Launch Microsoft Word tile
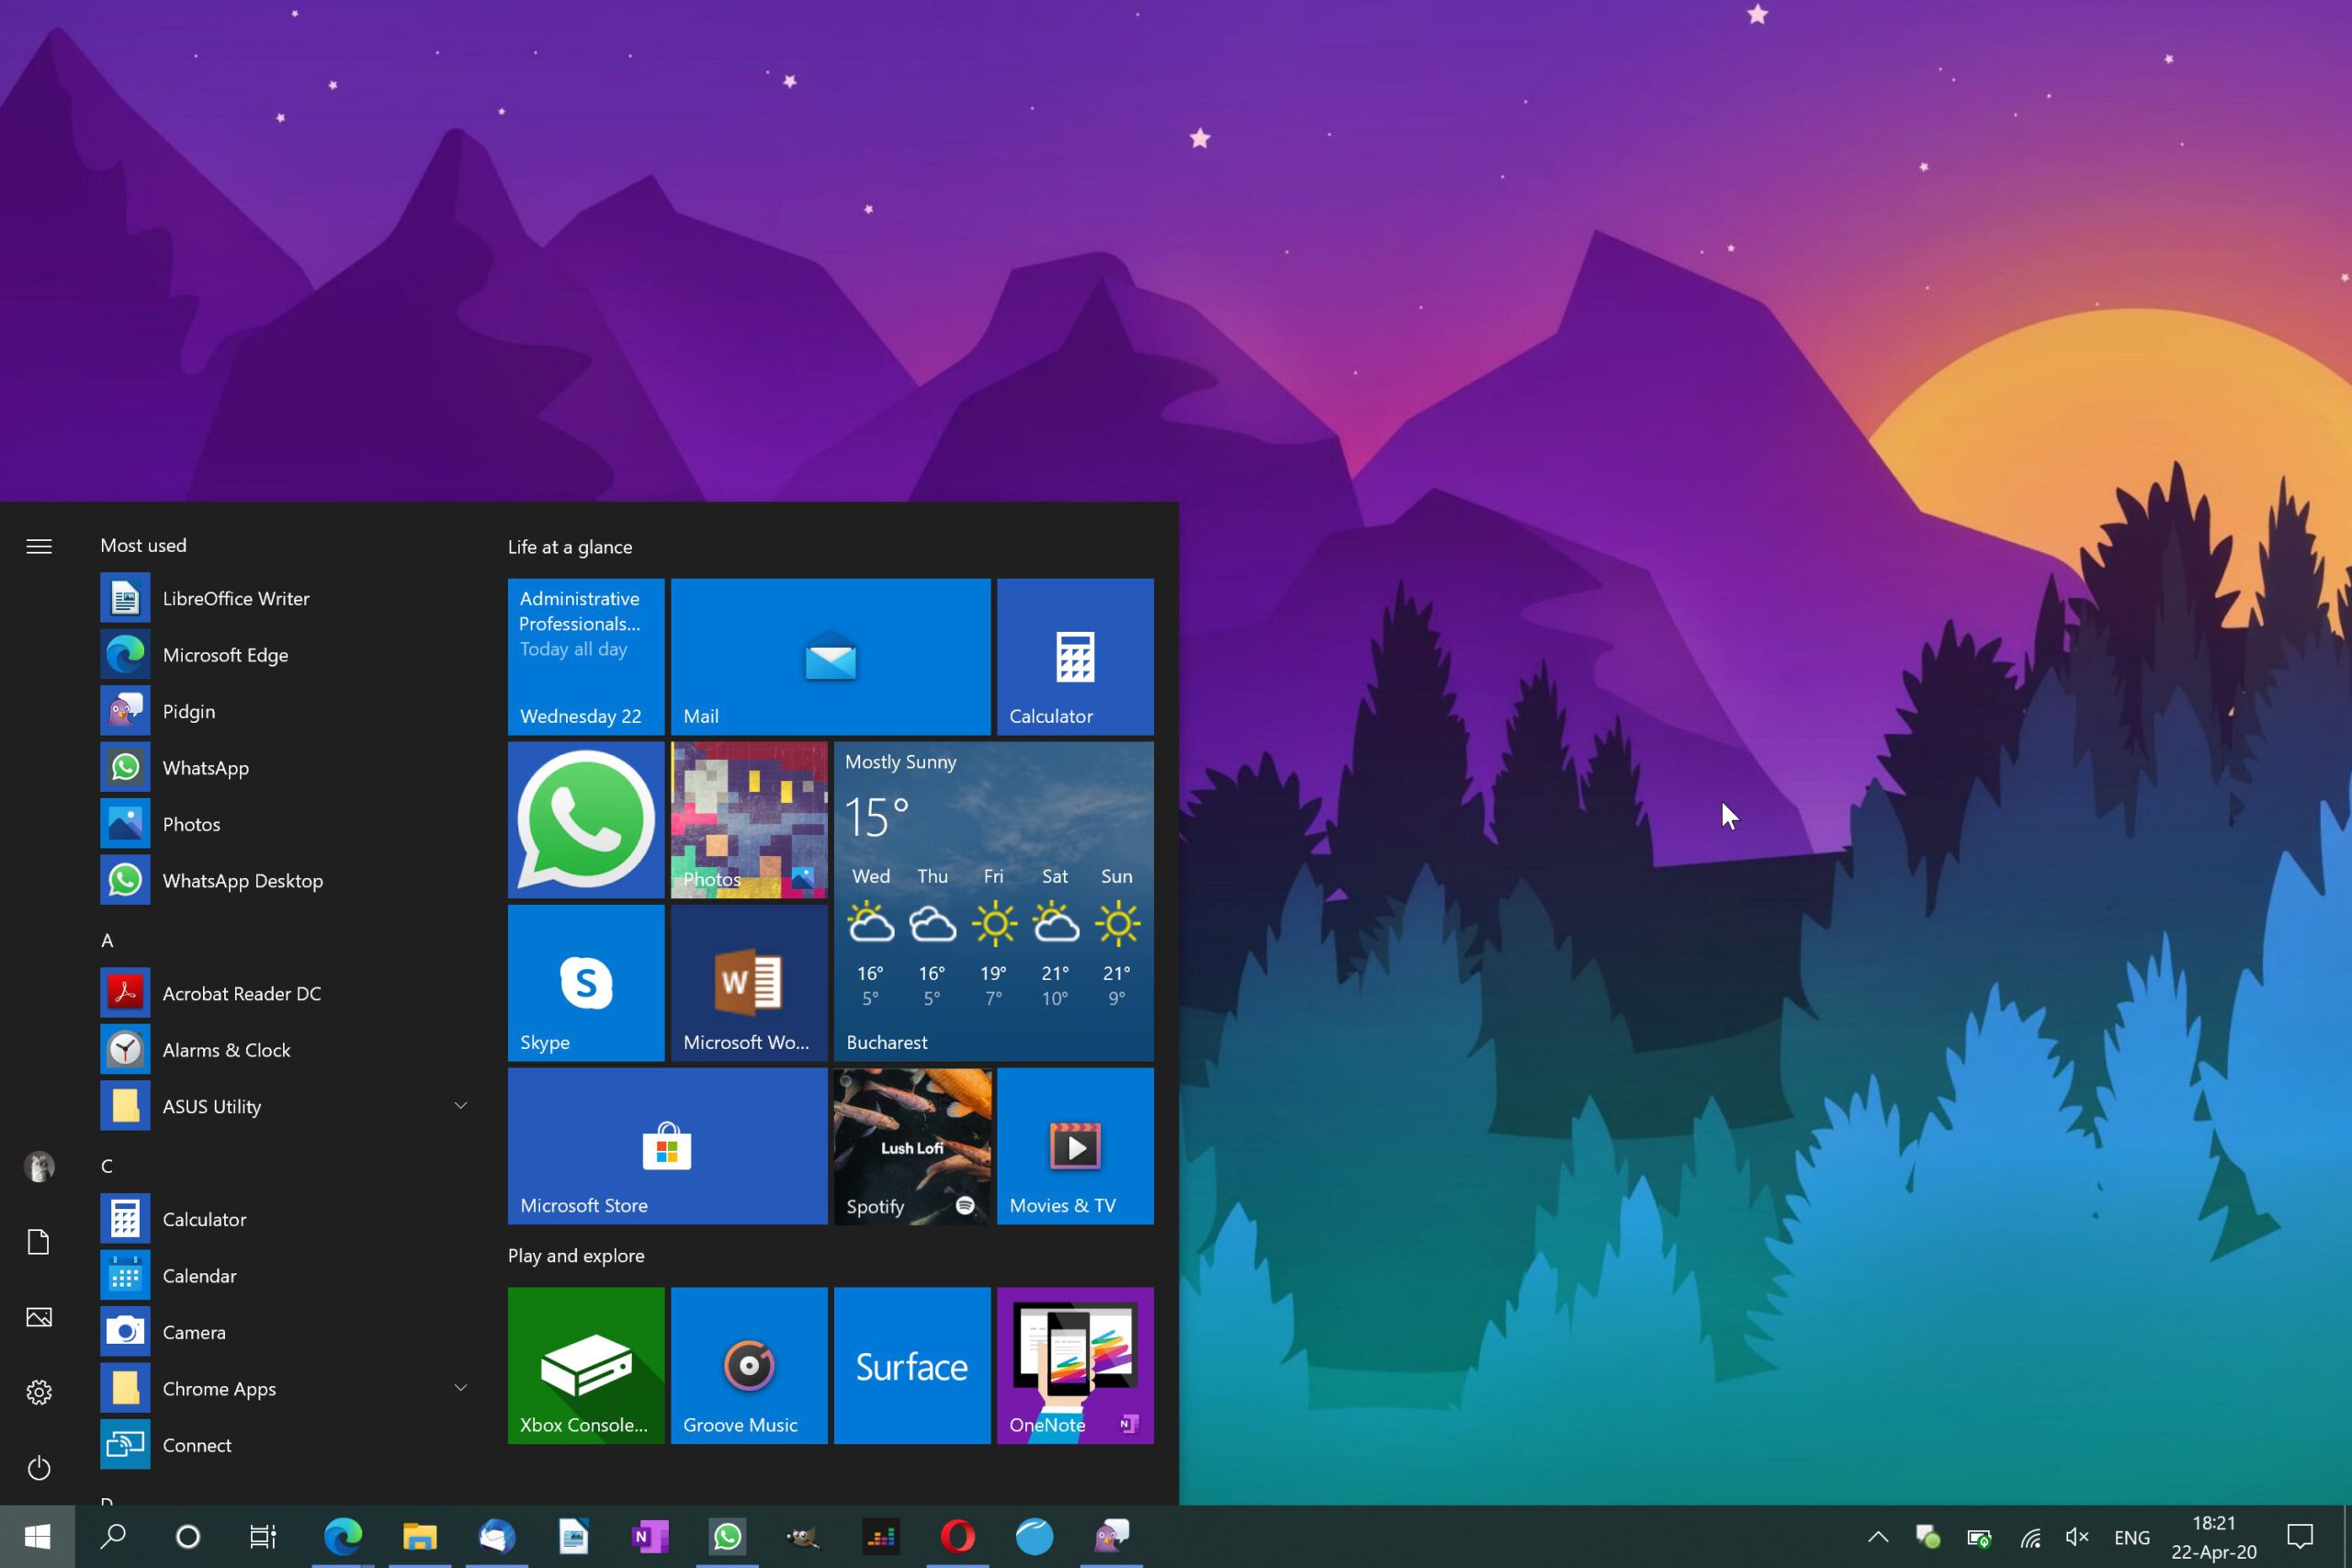 (x=749, y=980)
